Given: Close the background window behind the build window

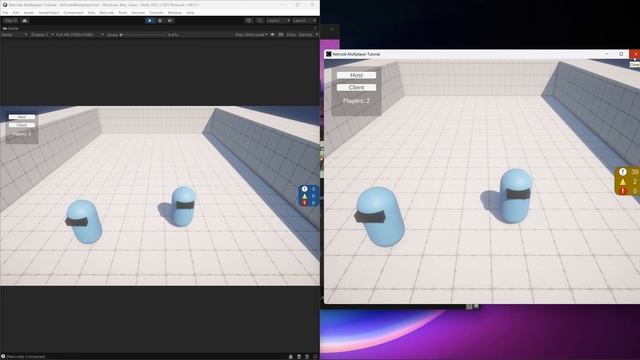Looking at the screenshot, I should click(332, 29).
